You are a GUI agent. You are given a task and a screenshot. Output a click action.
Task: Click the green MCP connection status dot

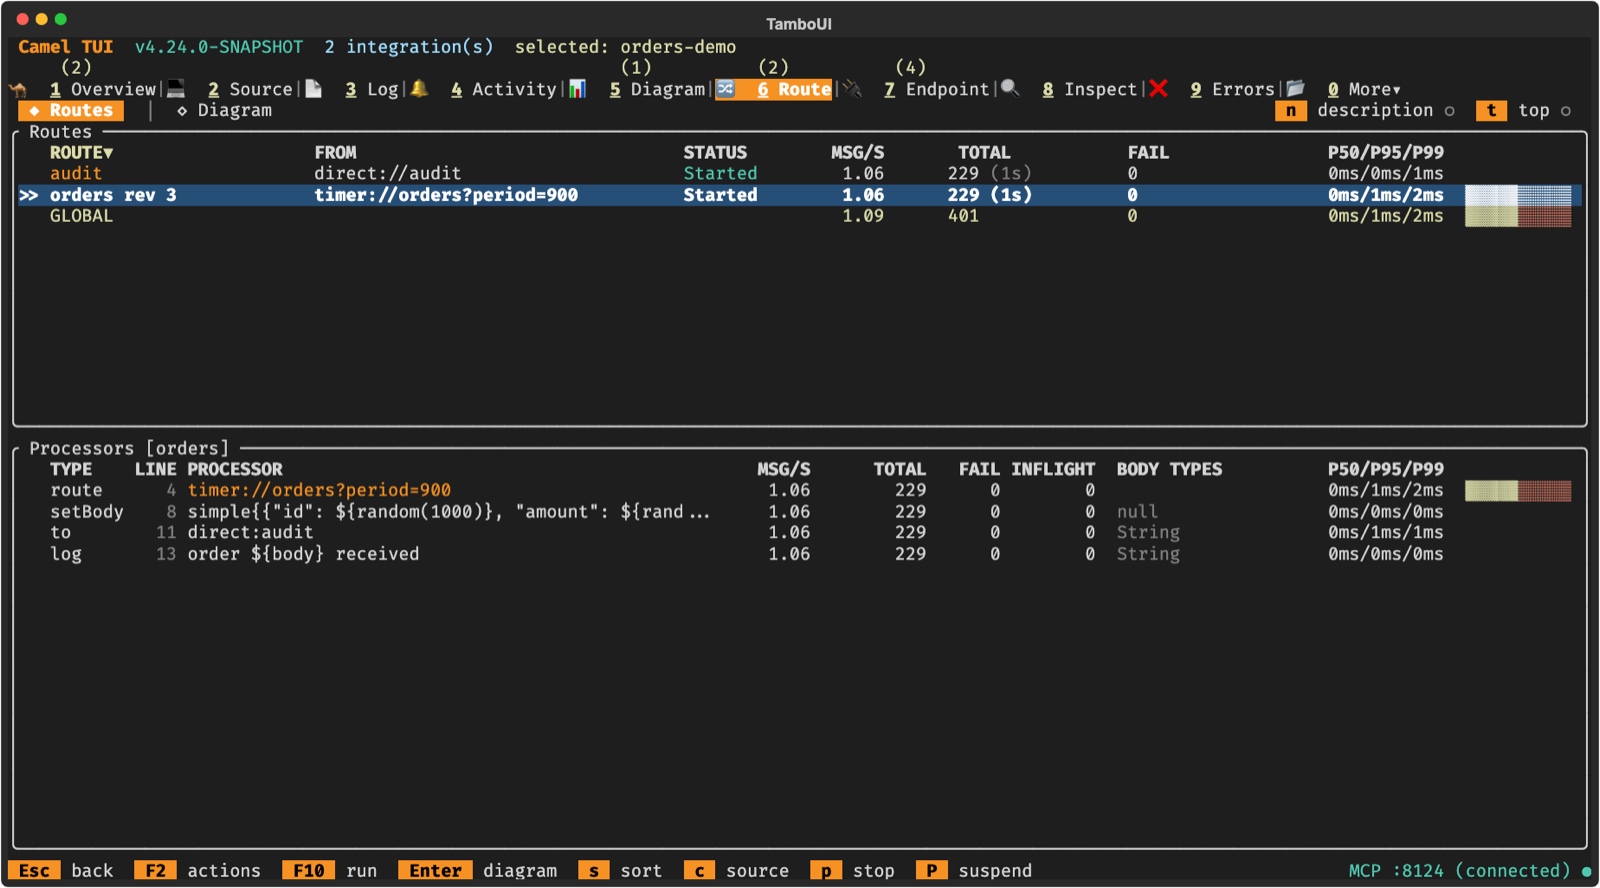1586,871
